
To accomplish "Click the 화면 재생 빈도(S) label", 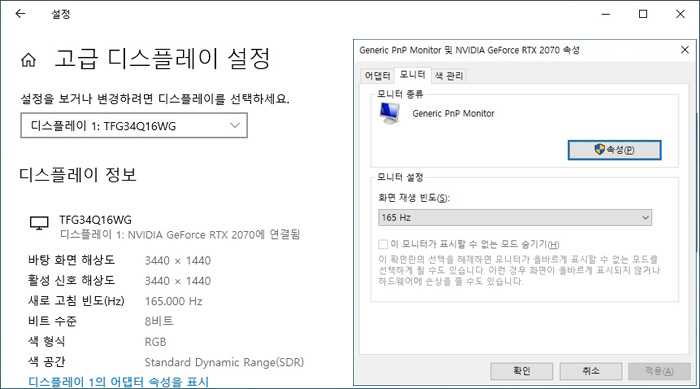I will [x=414, y=198].
